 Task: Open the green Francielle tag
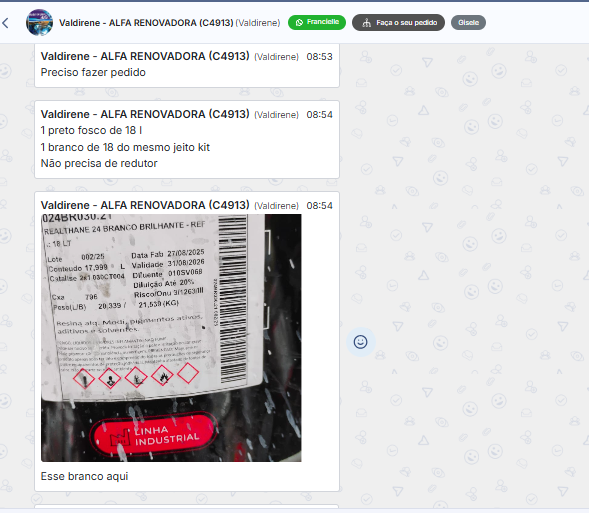[x=317, y=23]
